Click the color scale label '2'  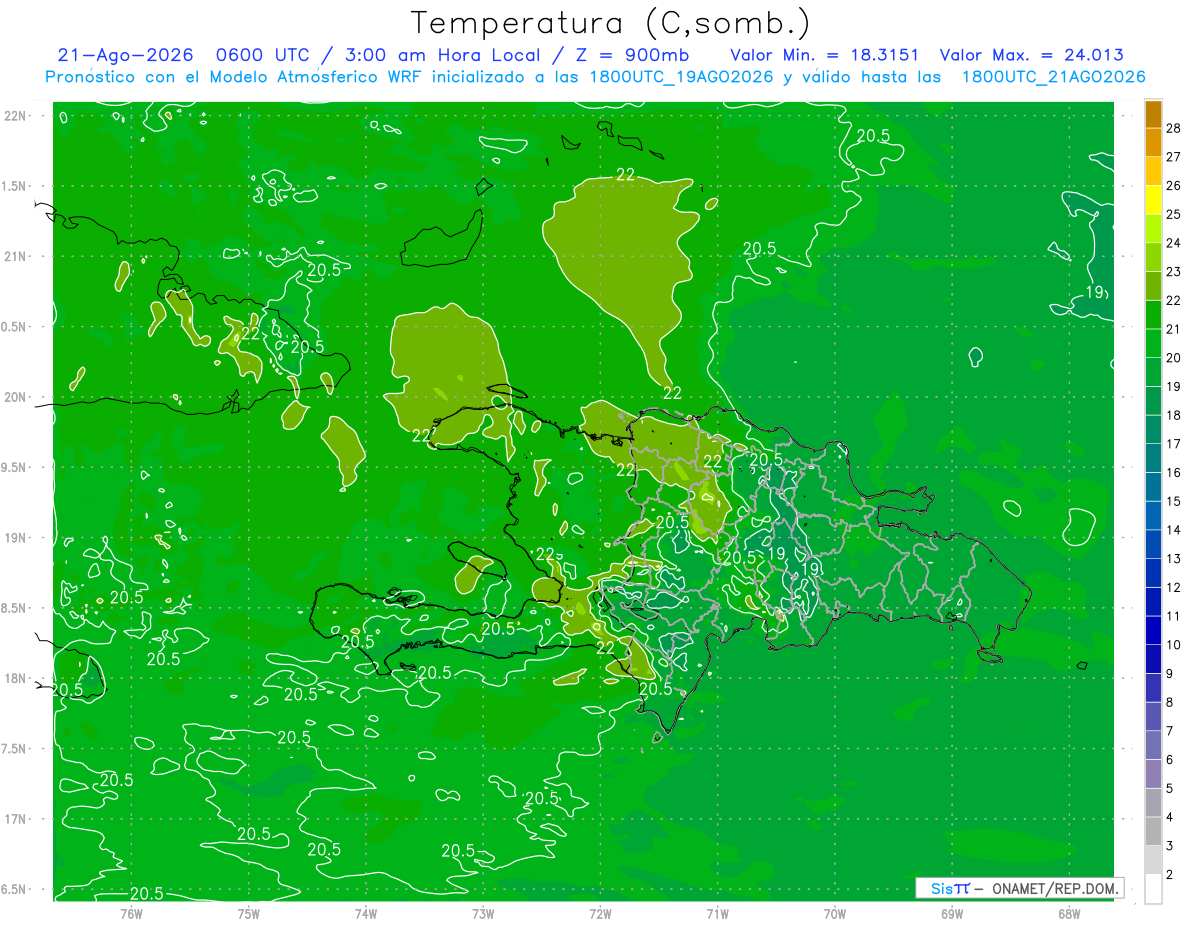(x=1170, y=875)
